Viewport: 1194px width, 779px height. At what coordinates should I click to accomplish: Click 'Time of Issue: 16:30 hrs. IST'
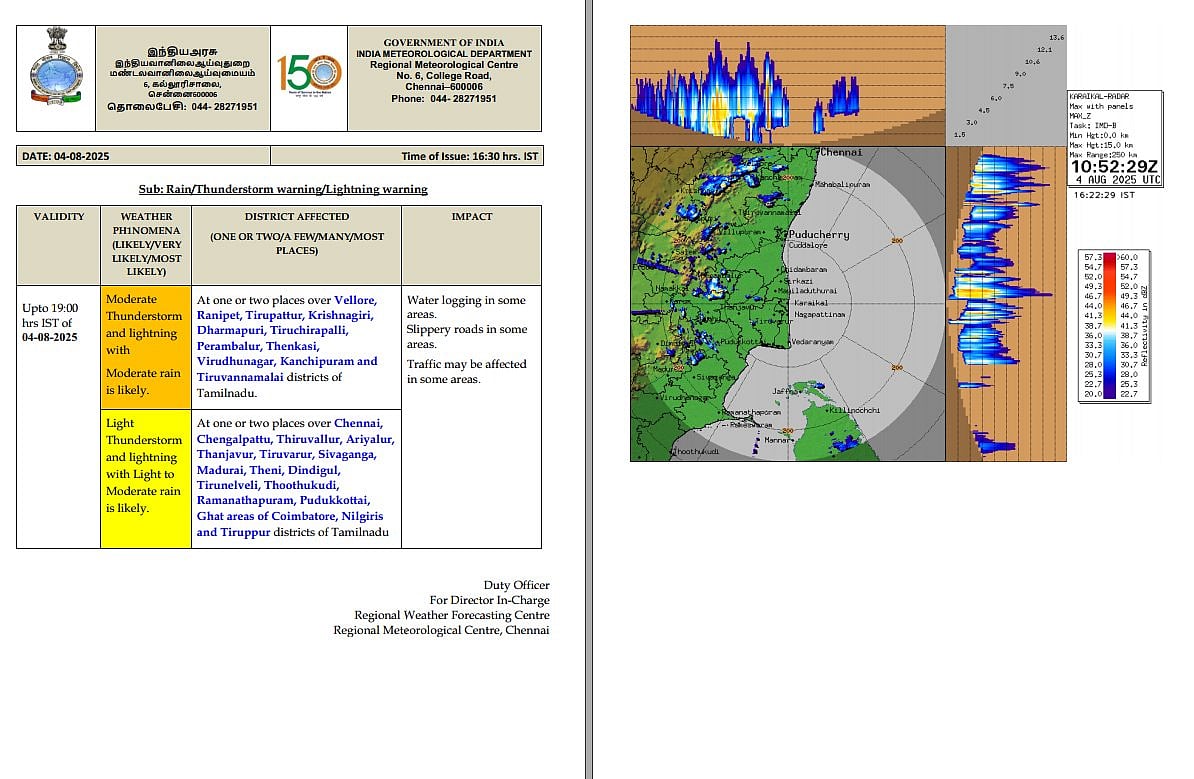point(470,156)
